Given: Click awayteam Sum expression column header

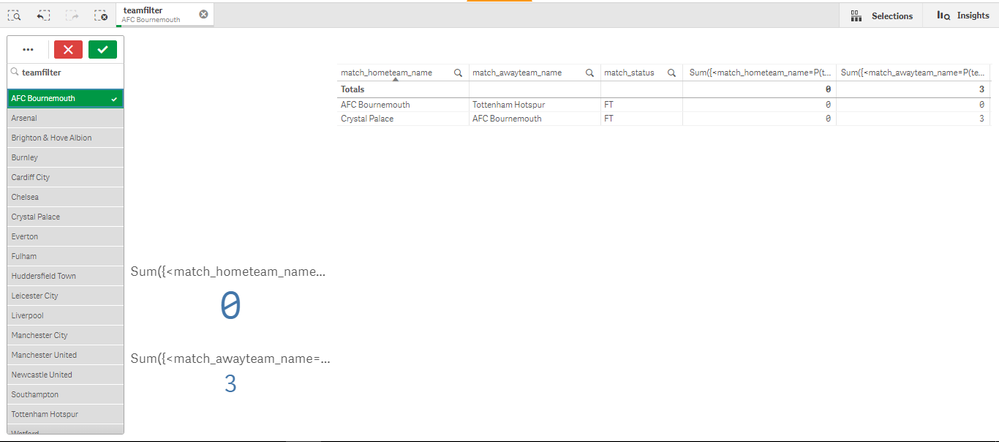Looking at the screenshot, I should coord(914,73).
